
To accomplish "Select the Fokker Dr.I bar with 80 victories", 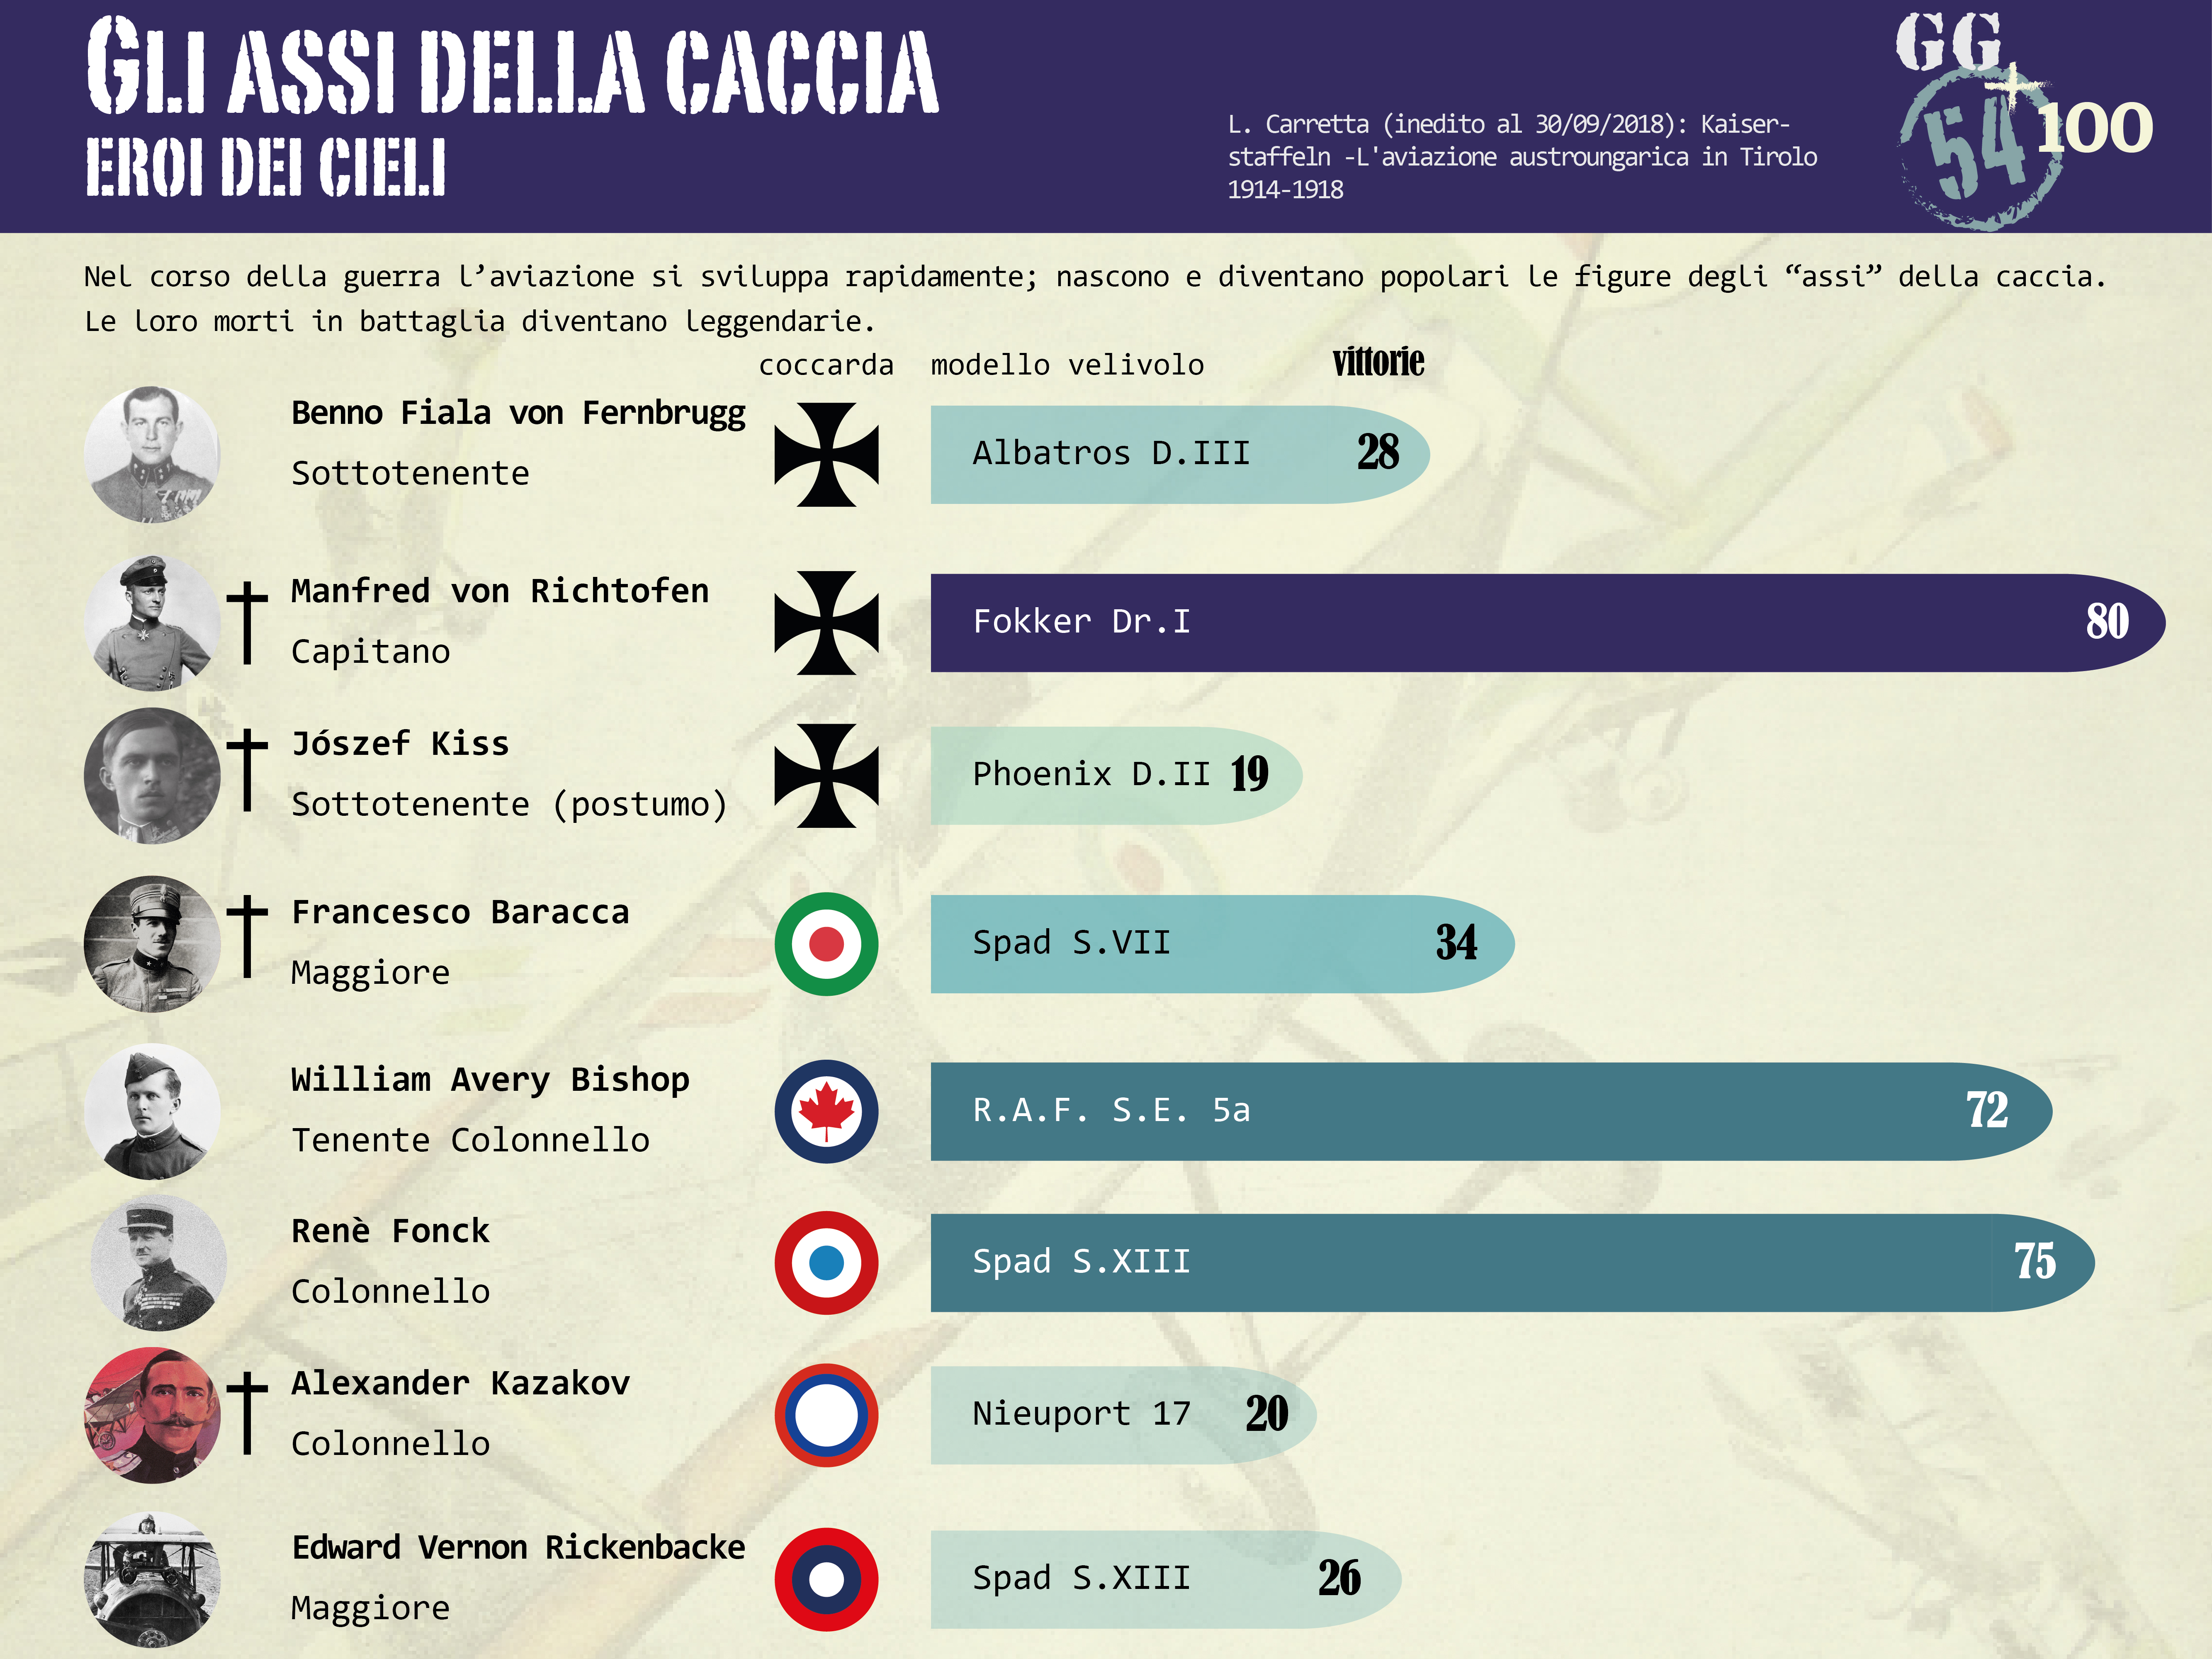I will pyautogui.click(x=1547, y=622).
